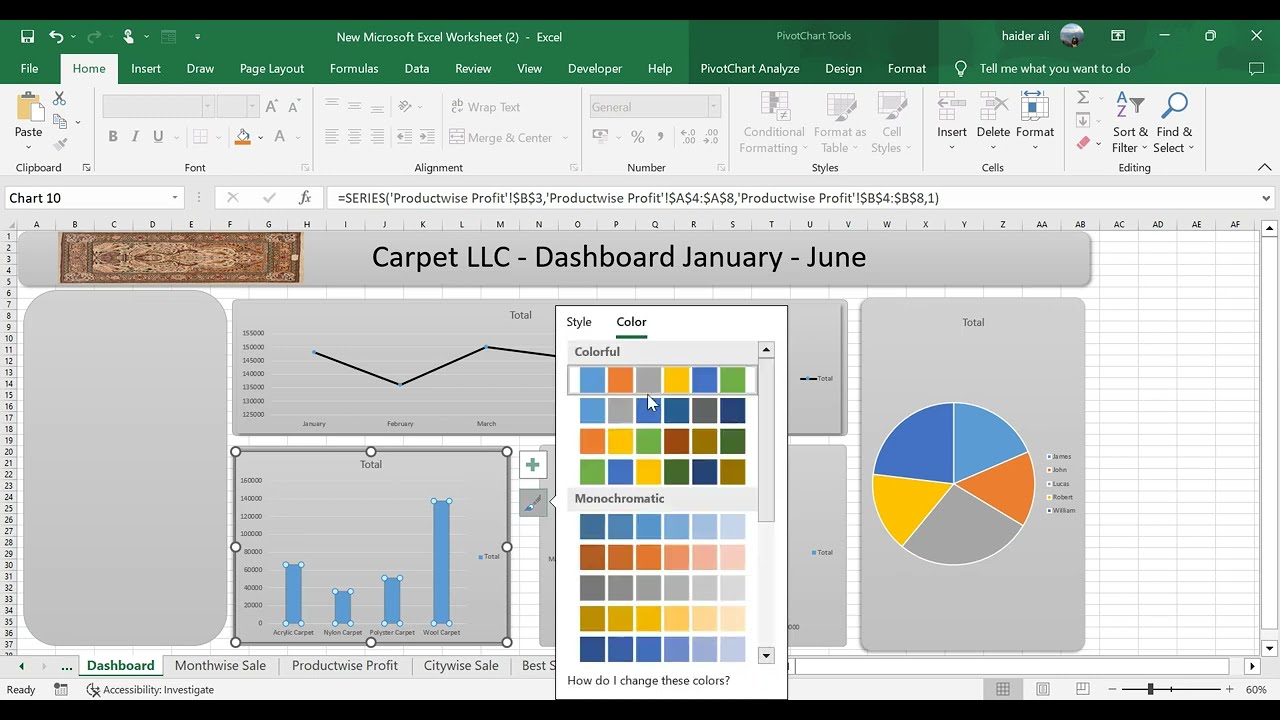Open Sort & Filter menu

click(x=1131, y=123)
